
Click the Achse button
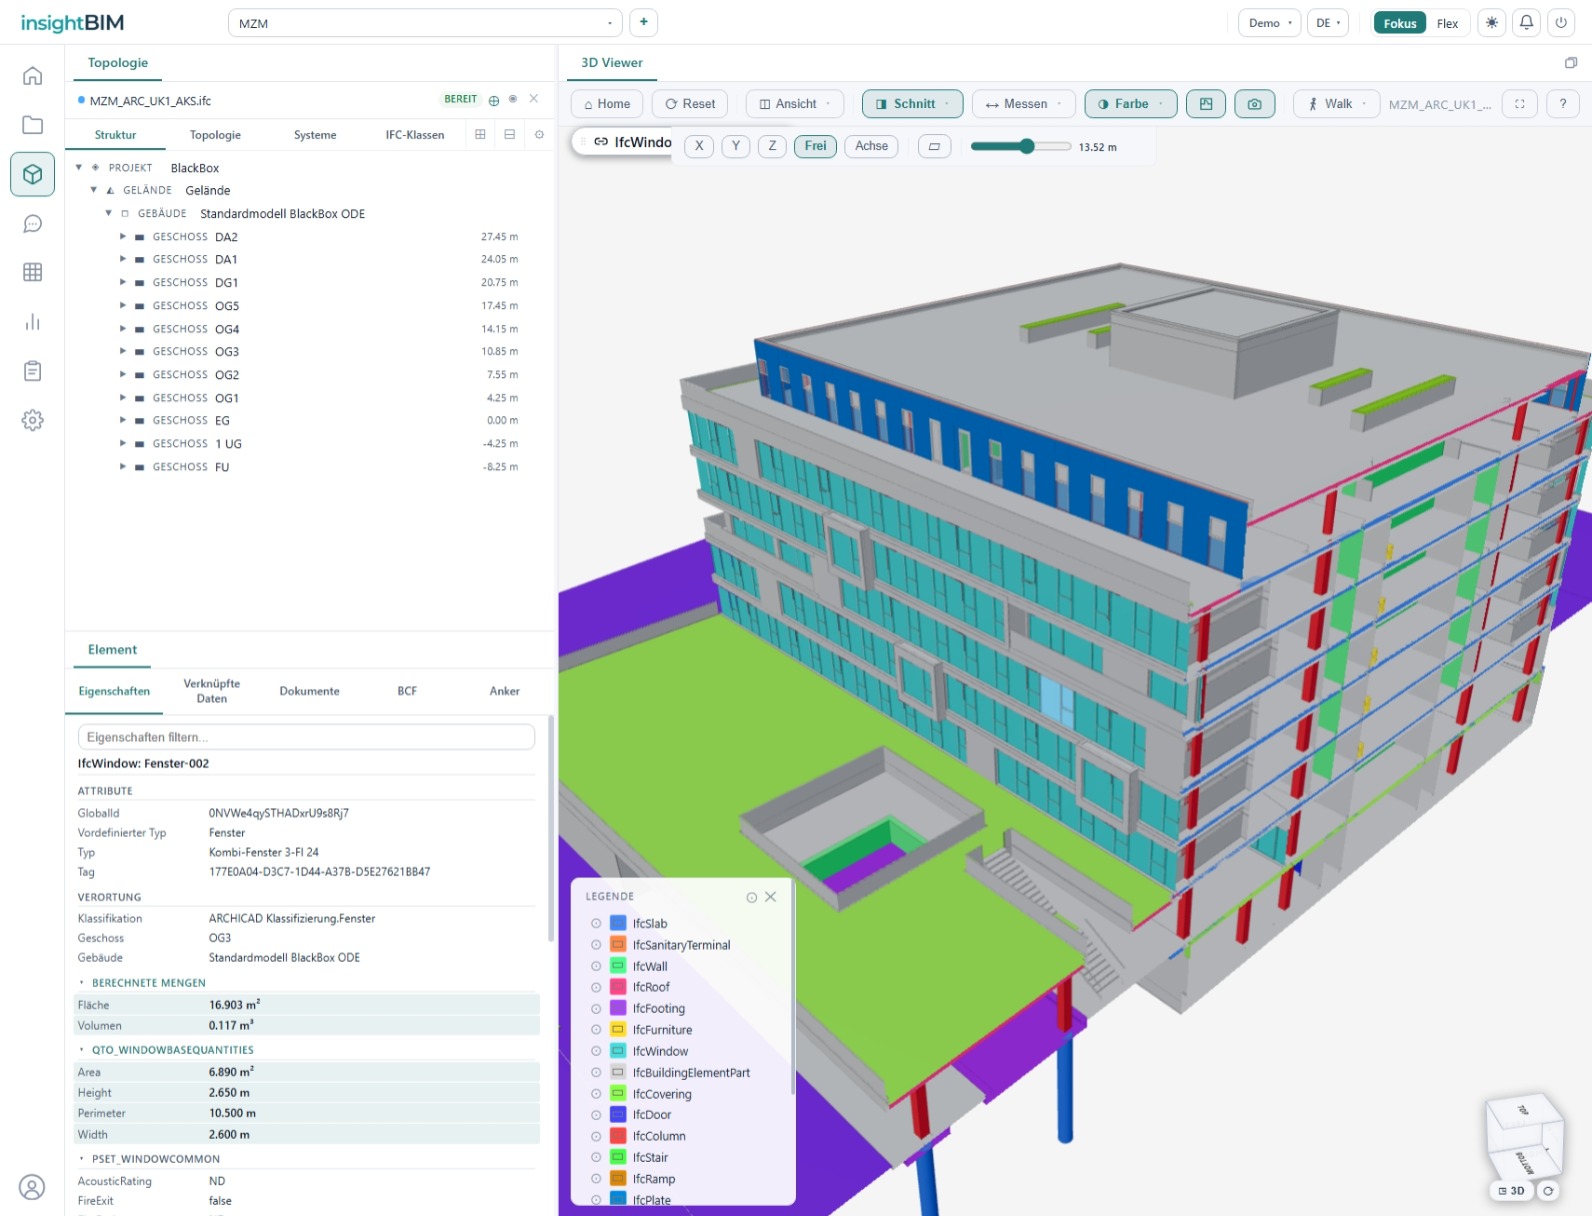tap(872, 146)
